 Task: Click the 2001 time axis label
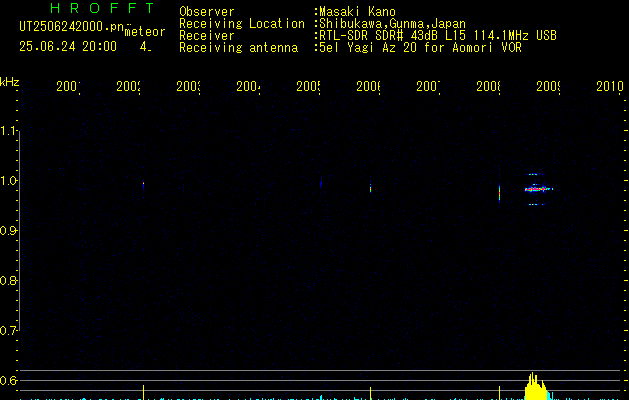[x=68, y=86]
